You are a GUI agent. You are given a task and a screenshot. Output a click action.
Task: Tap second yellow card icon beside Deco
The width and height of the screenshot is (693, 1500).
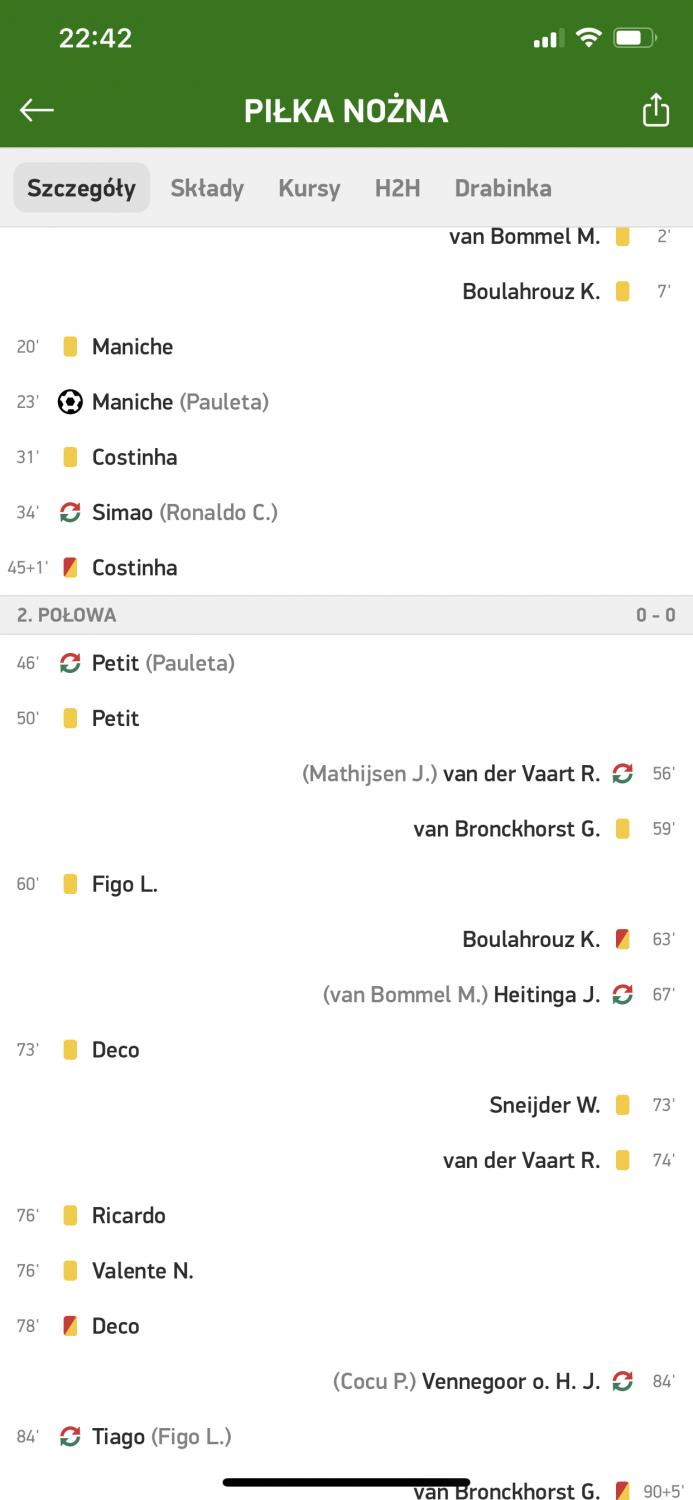tap(70, 1326)
